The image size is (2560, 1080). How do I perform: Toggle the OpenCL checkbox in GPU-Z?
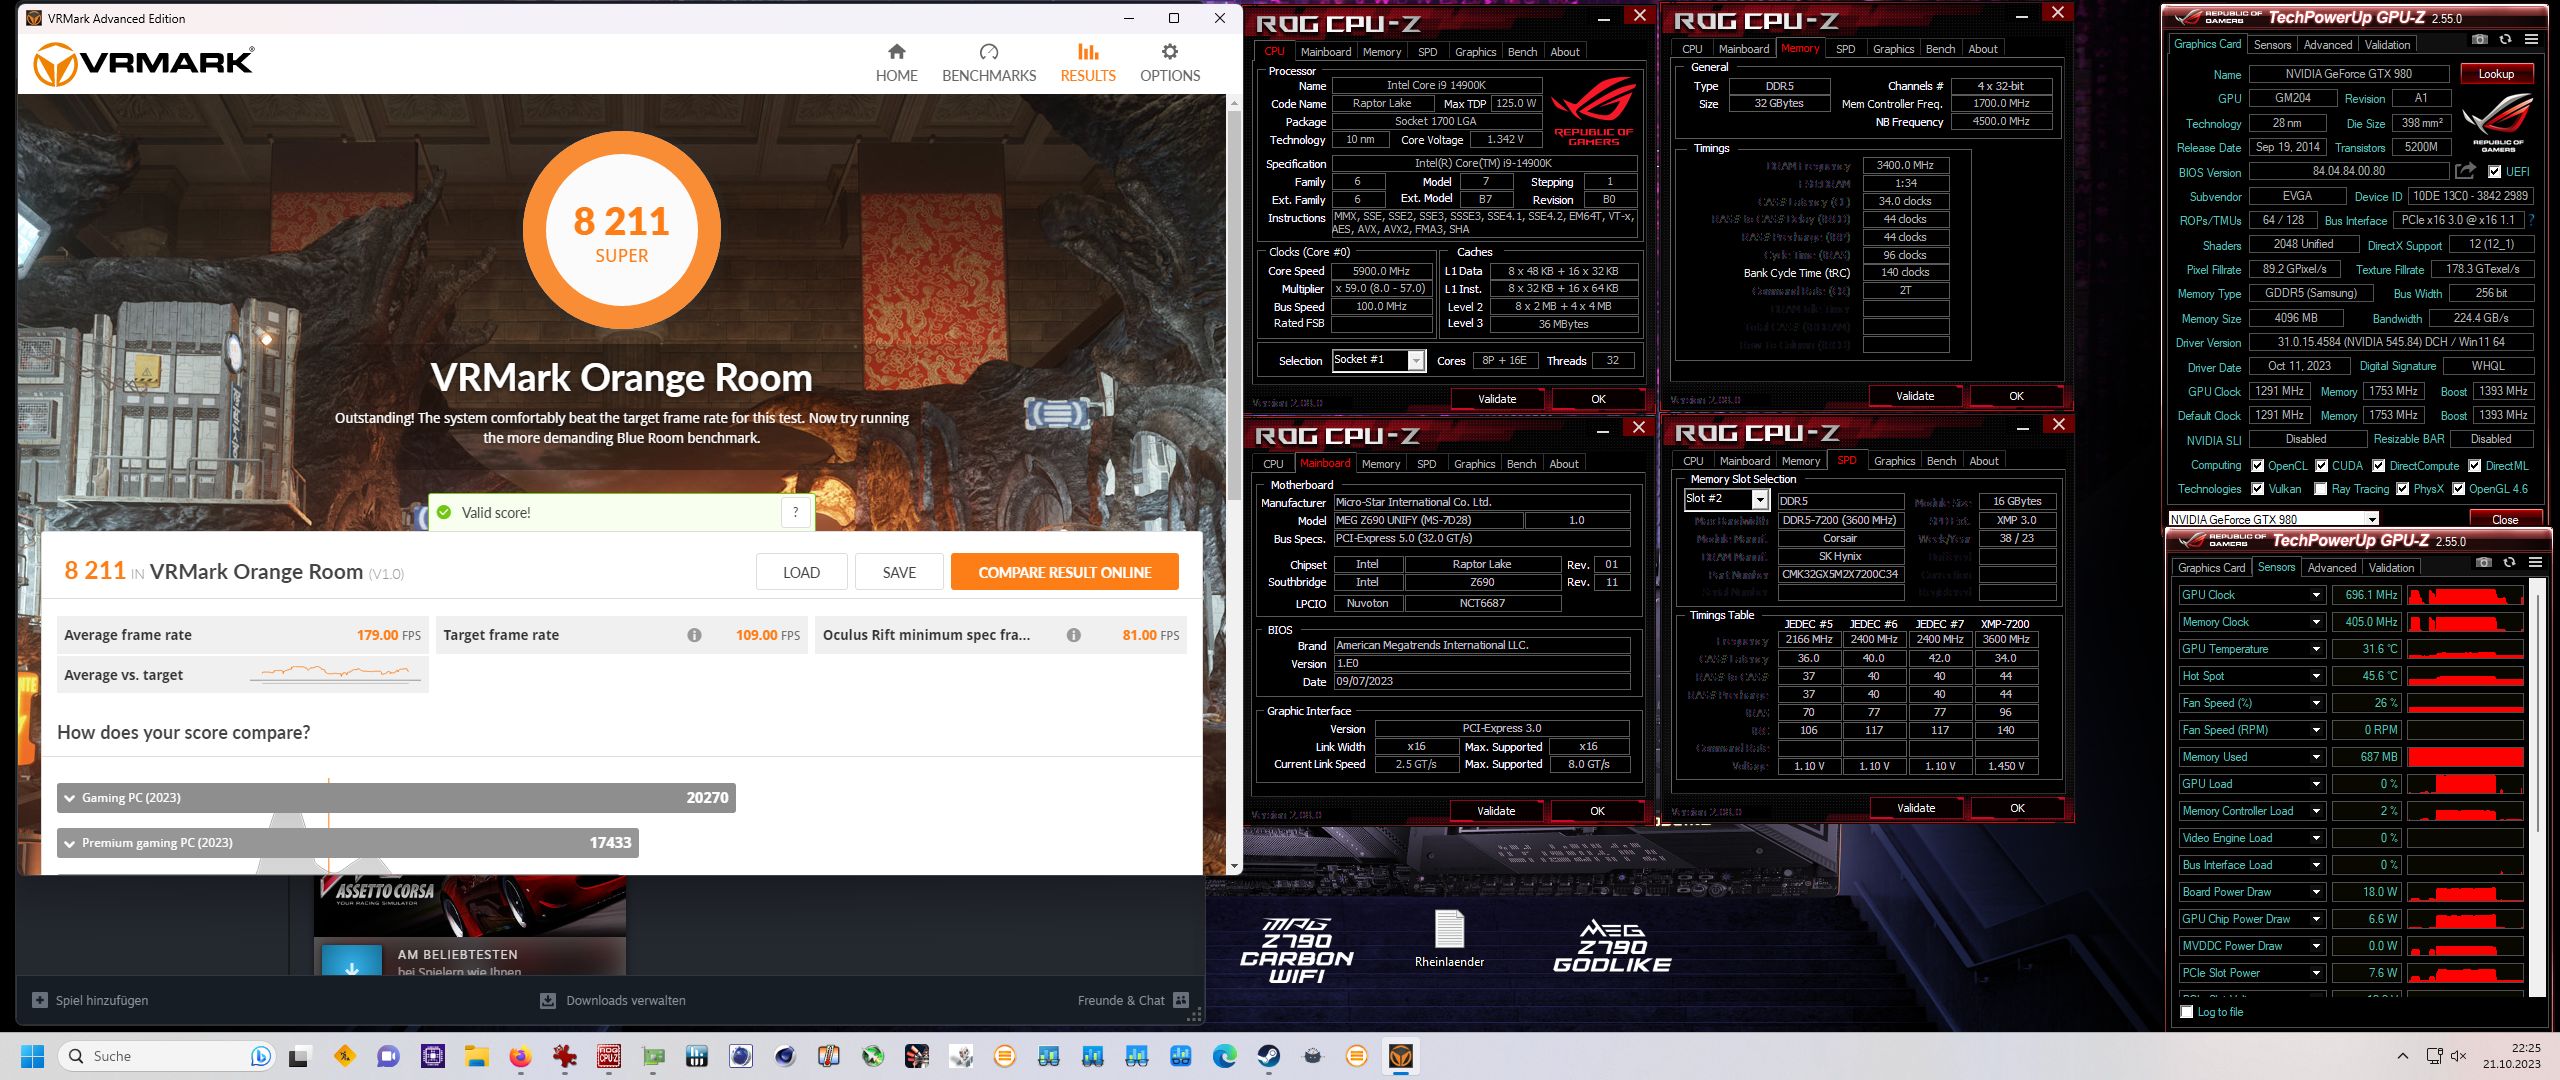2257,466
